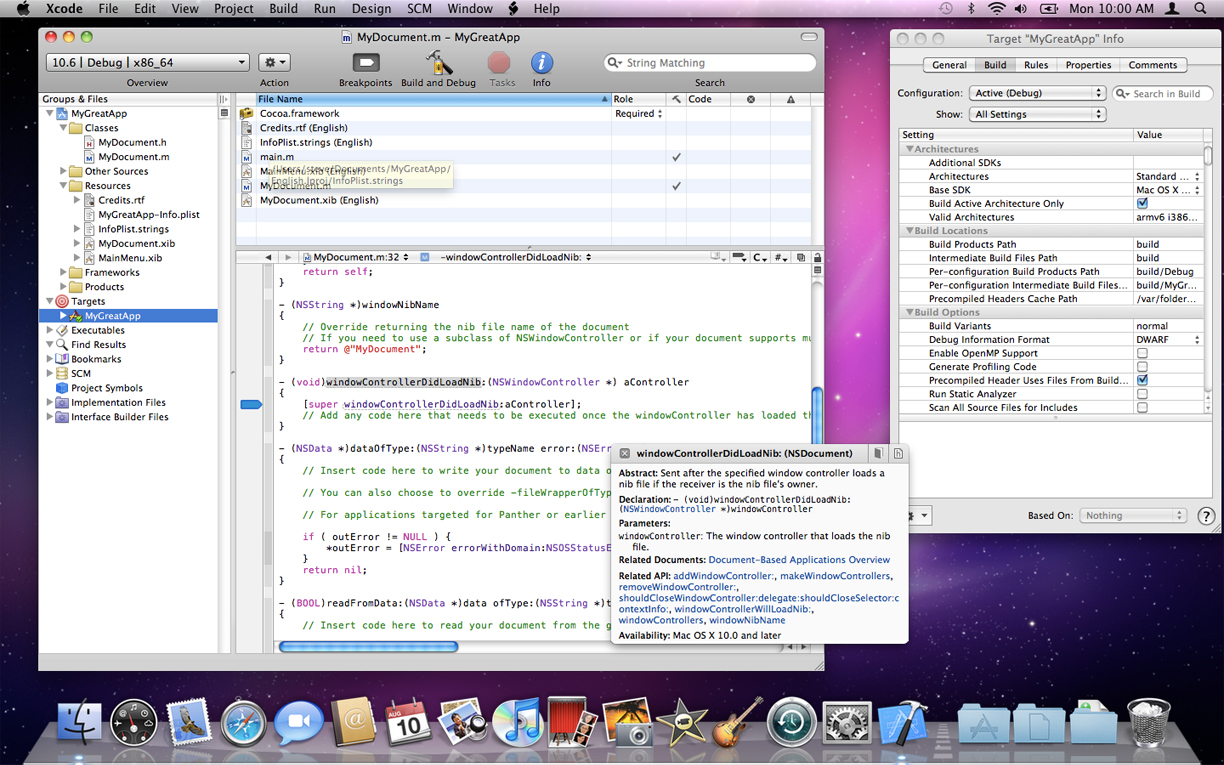Switch to the Rules tab in Target Info
Screen dimensions: 1224x765
click(1036, 65)
